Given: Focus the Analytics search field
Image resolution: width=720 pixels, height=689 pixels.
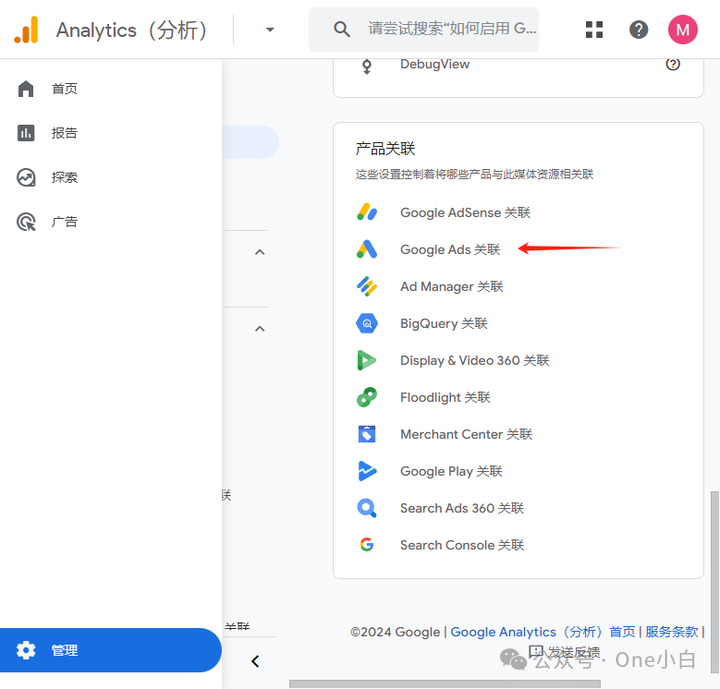Looking at the screenshot, I should (x=423, y=29).
